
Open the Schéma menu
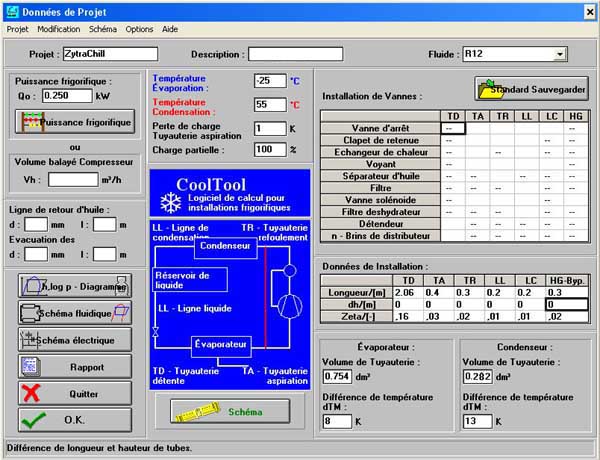[x=103, y=29]
